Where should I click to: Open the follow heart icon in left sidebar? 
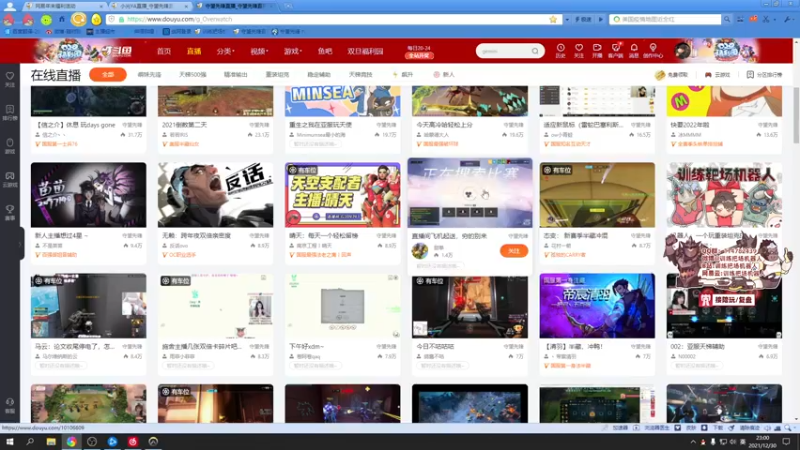click(10, 76)
